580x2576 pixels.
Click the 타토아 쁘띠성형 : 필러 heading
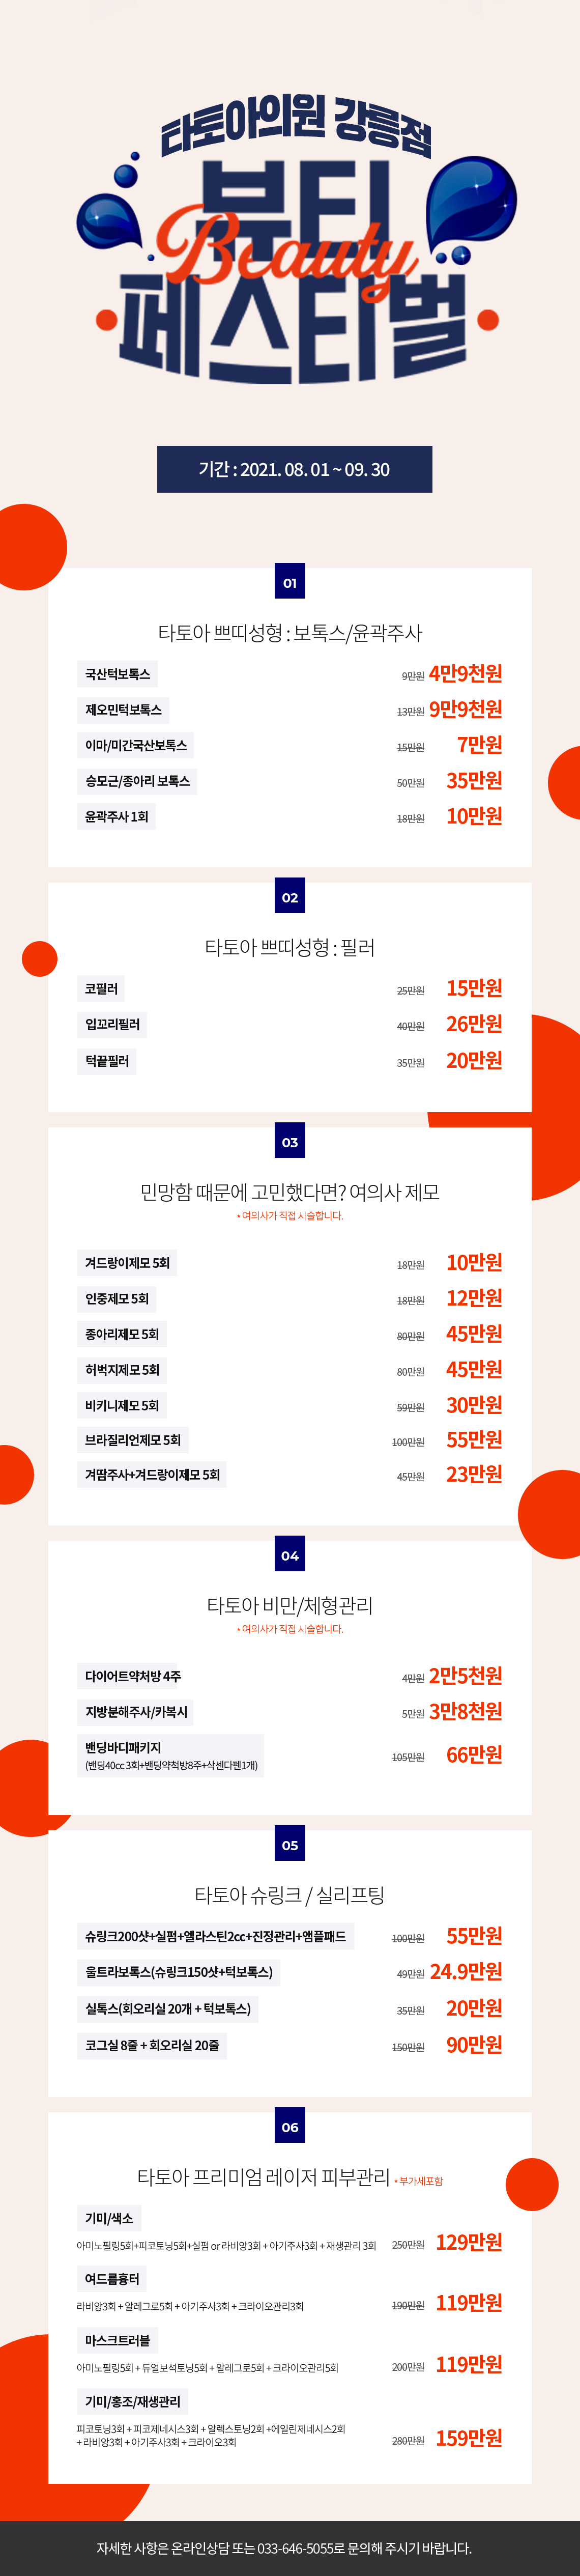coord(290,947)
